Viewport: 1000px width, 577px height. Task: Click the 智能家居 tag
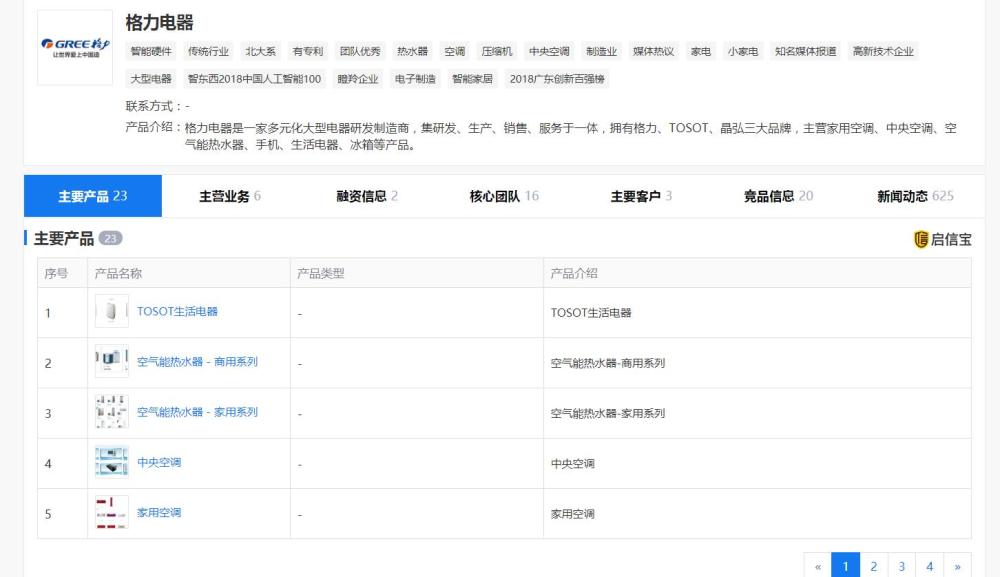pos(473,79)
